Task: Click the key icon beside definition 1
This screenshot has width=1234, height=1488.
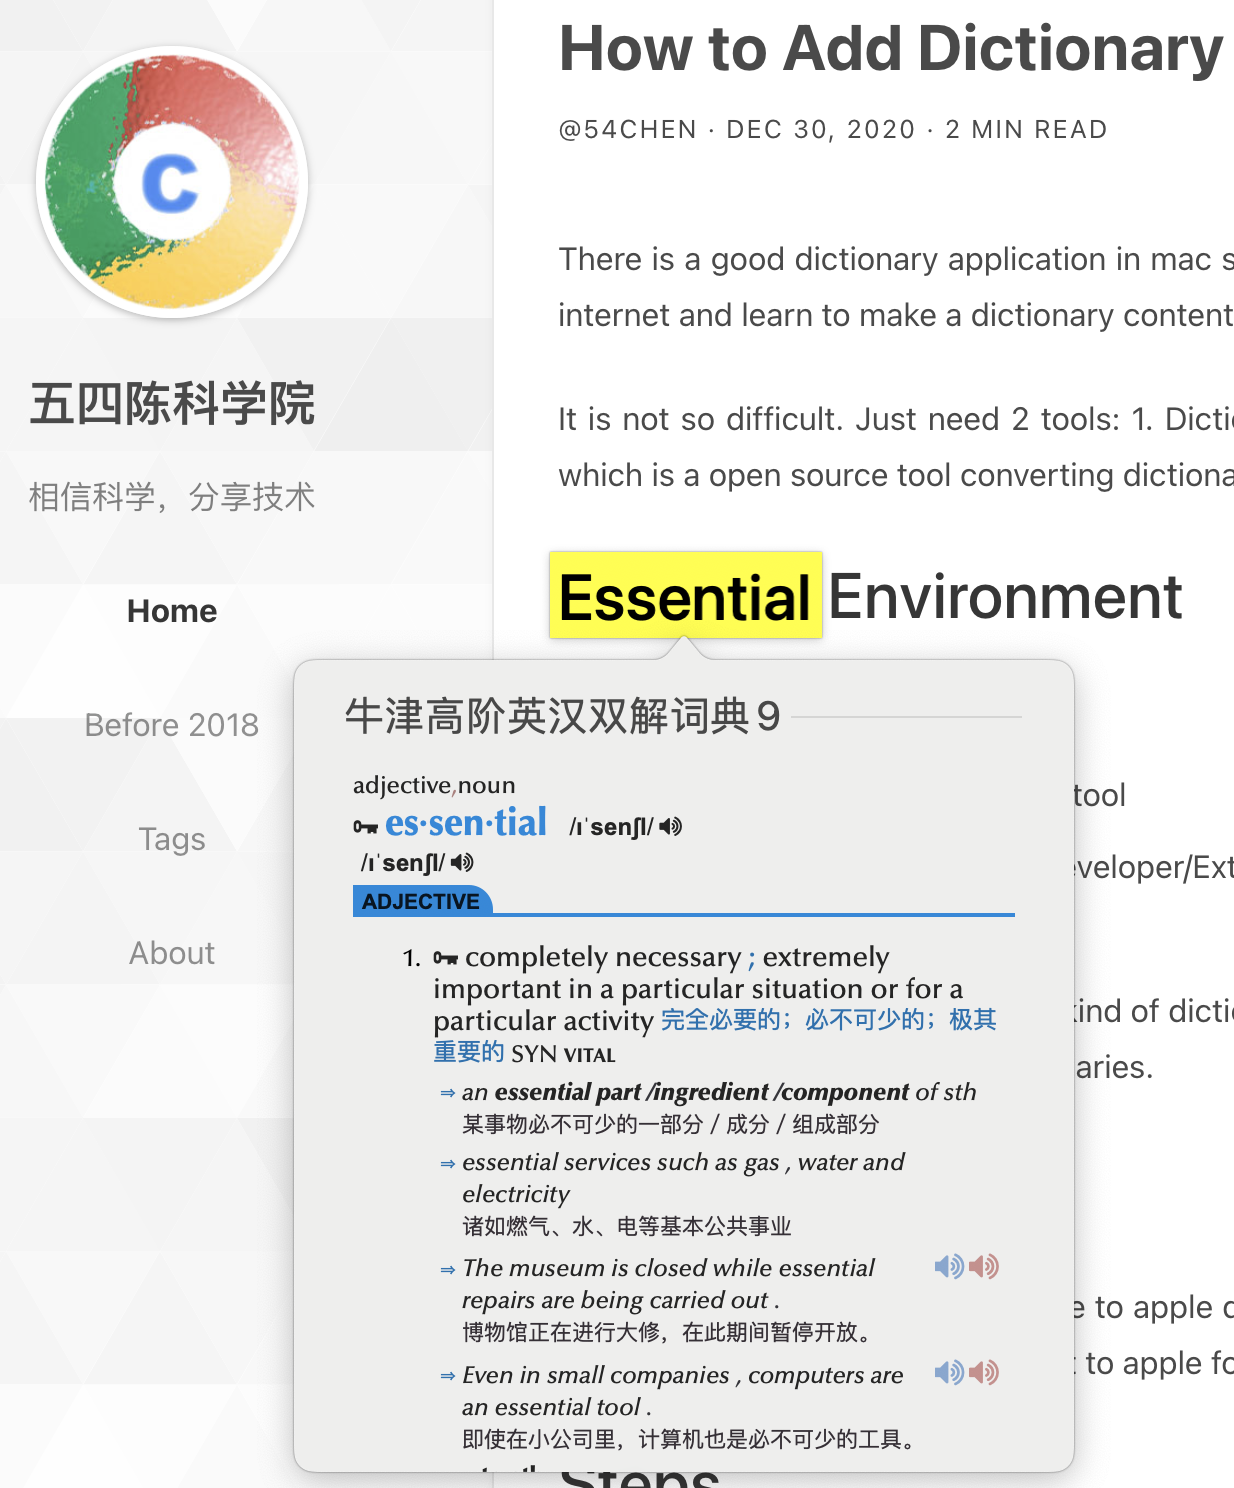Action: tap(445, 958)
